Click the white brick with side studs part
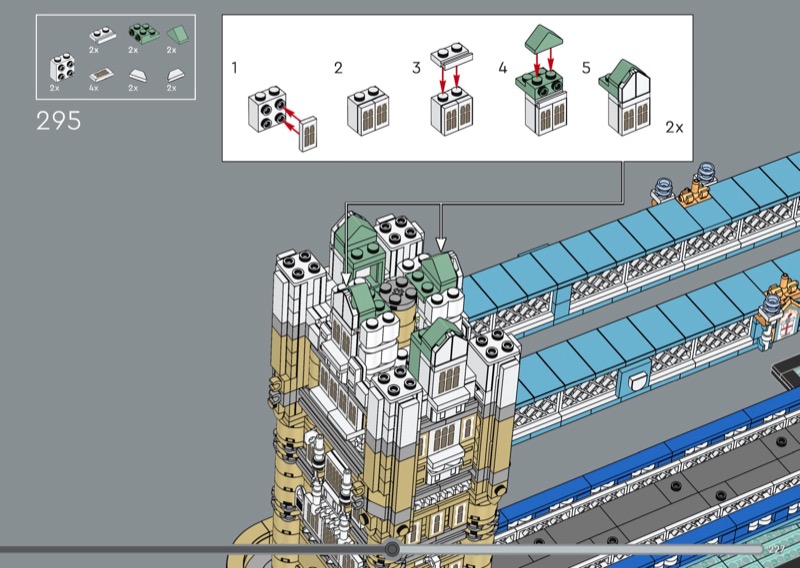The image size is (800, 568). pos(62,67)
